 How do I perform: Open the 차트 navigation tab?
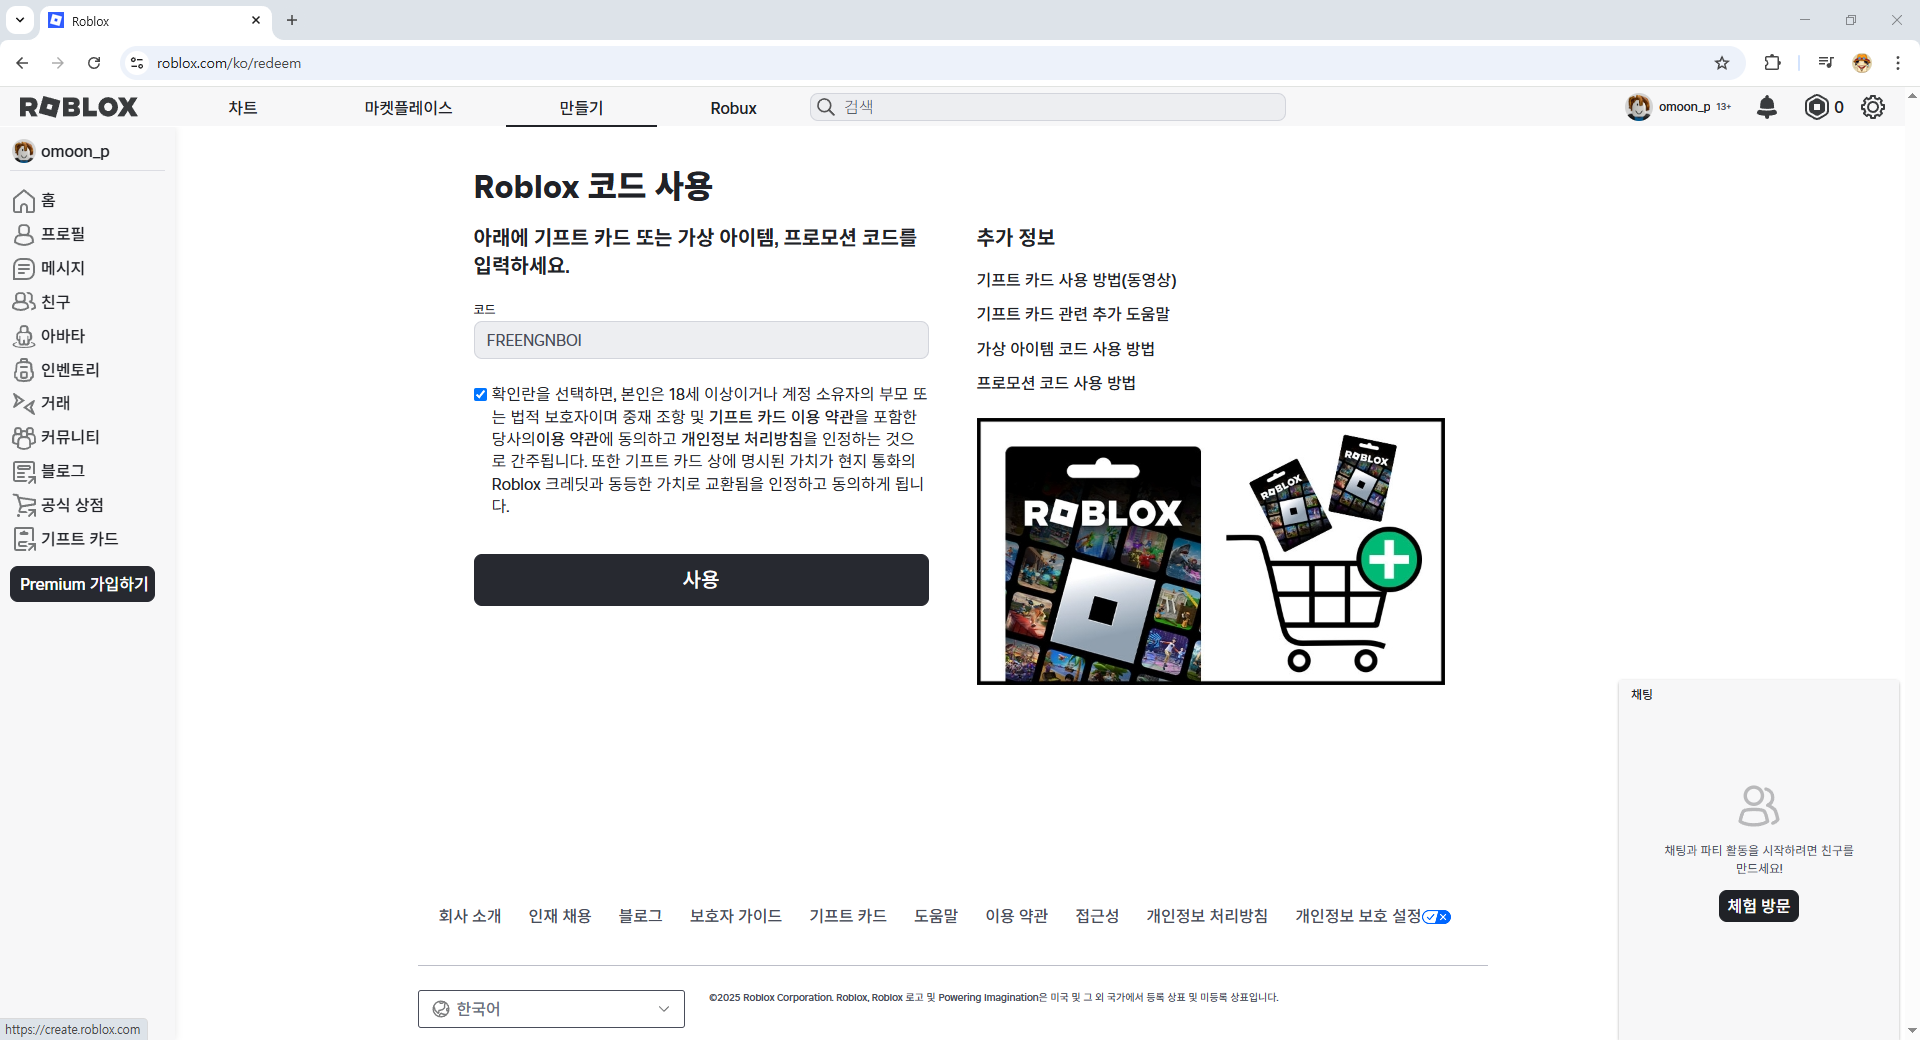point(243,108)
